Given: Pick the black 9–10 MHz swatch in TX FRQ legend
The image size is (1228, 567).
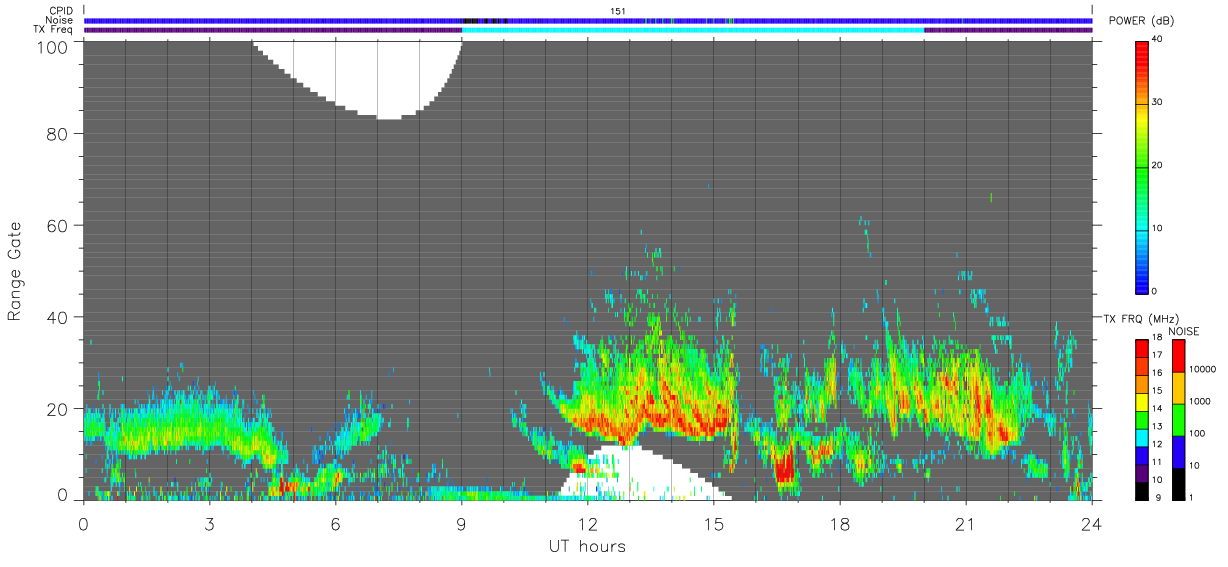Looking at the screenshot, I should [1141, 490].
